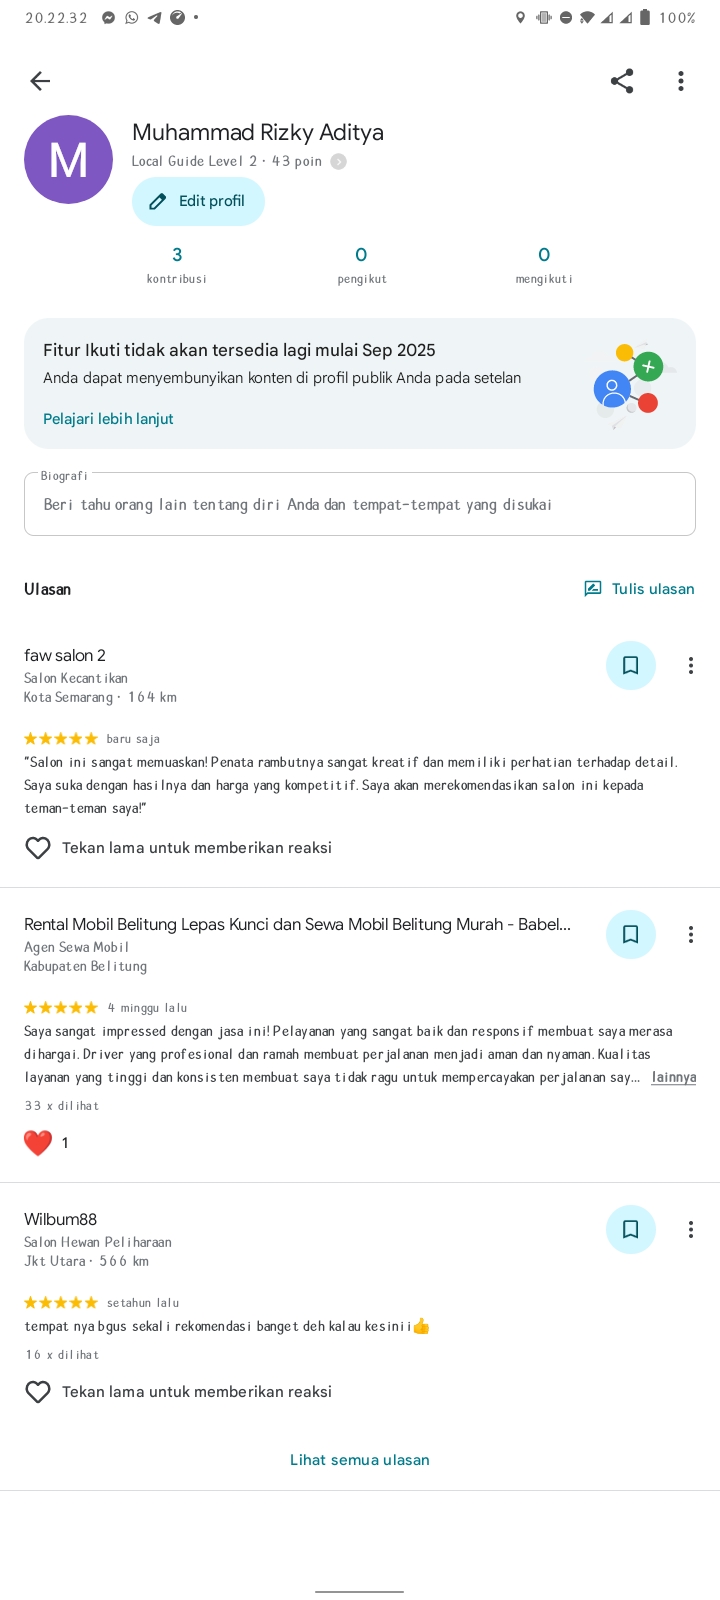The image size is (720, 1600).
Task: Click Edit profil button
Action: pos(198,201)
